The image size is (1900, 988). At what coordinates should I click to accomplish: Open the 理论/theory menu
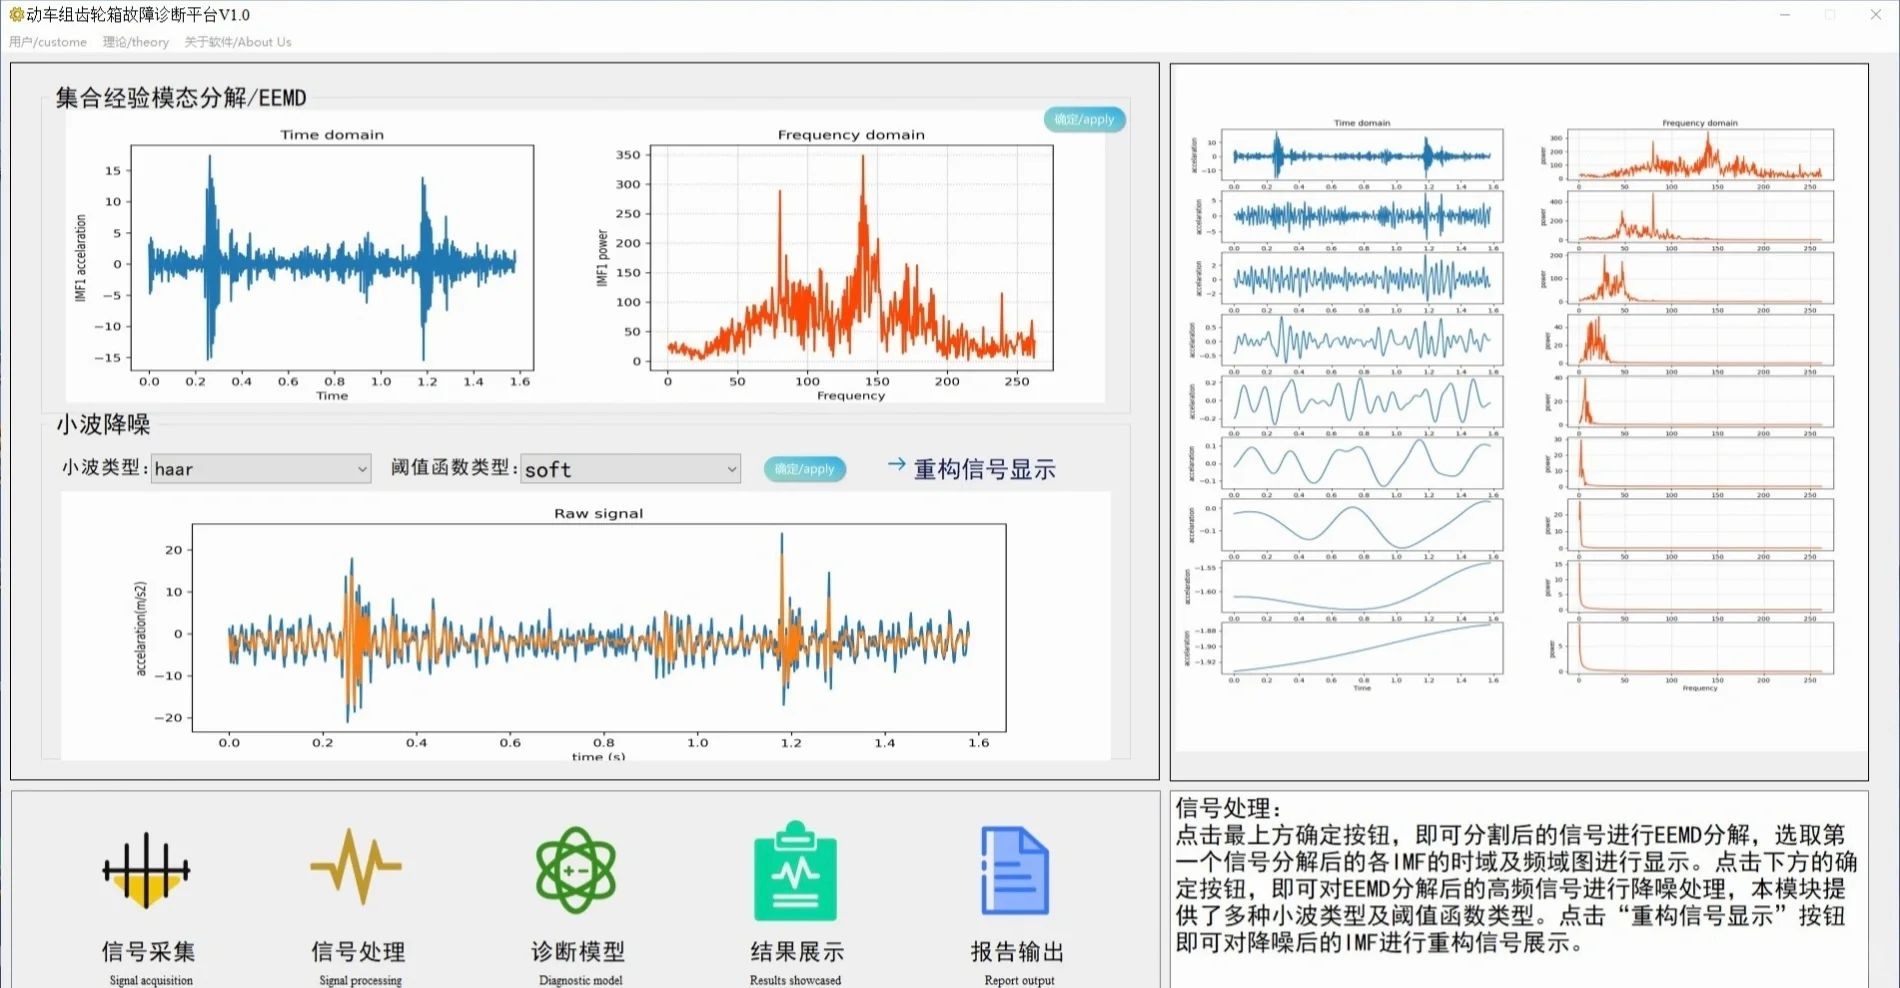[133, 42]
